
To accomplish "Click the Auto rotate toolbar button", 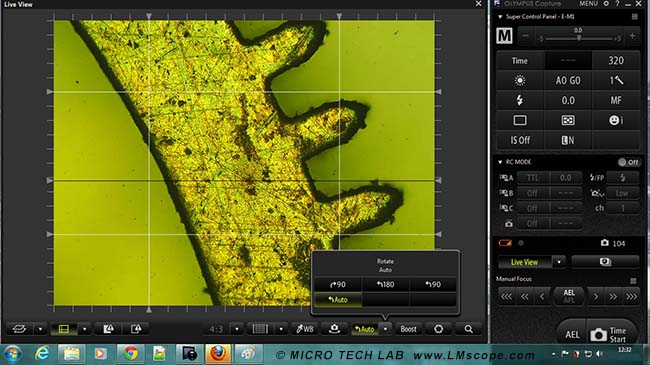I will [x=364, y=329].
